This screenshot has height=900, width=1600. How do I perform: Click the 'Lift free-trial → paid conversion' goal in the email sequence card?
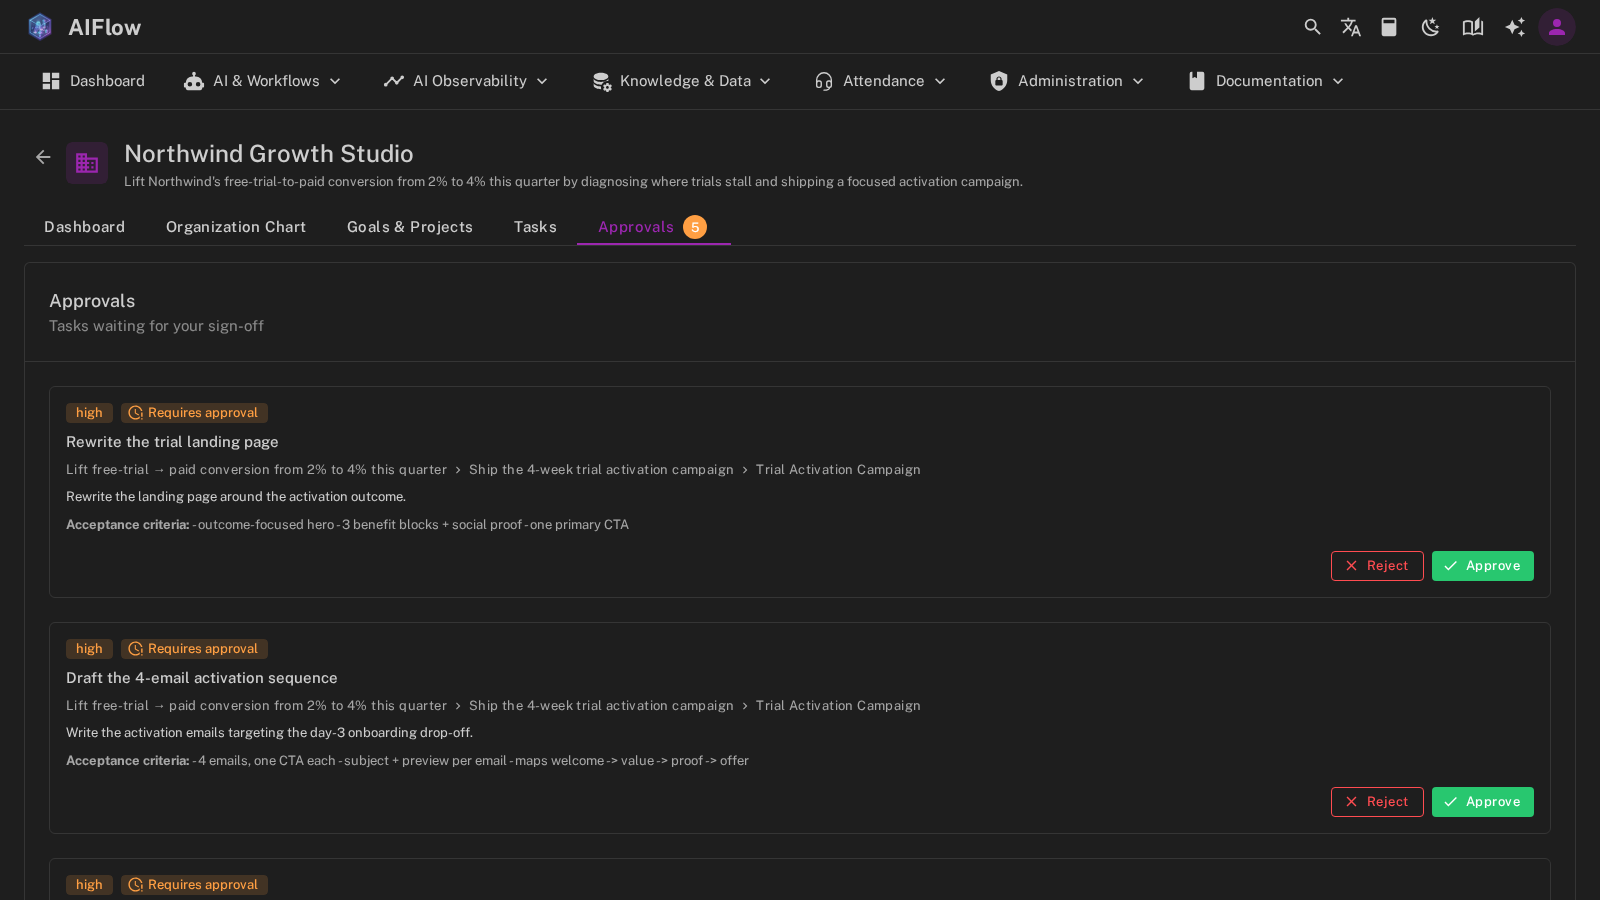(257, 706)
